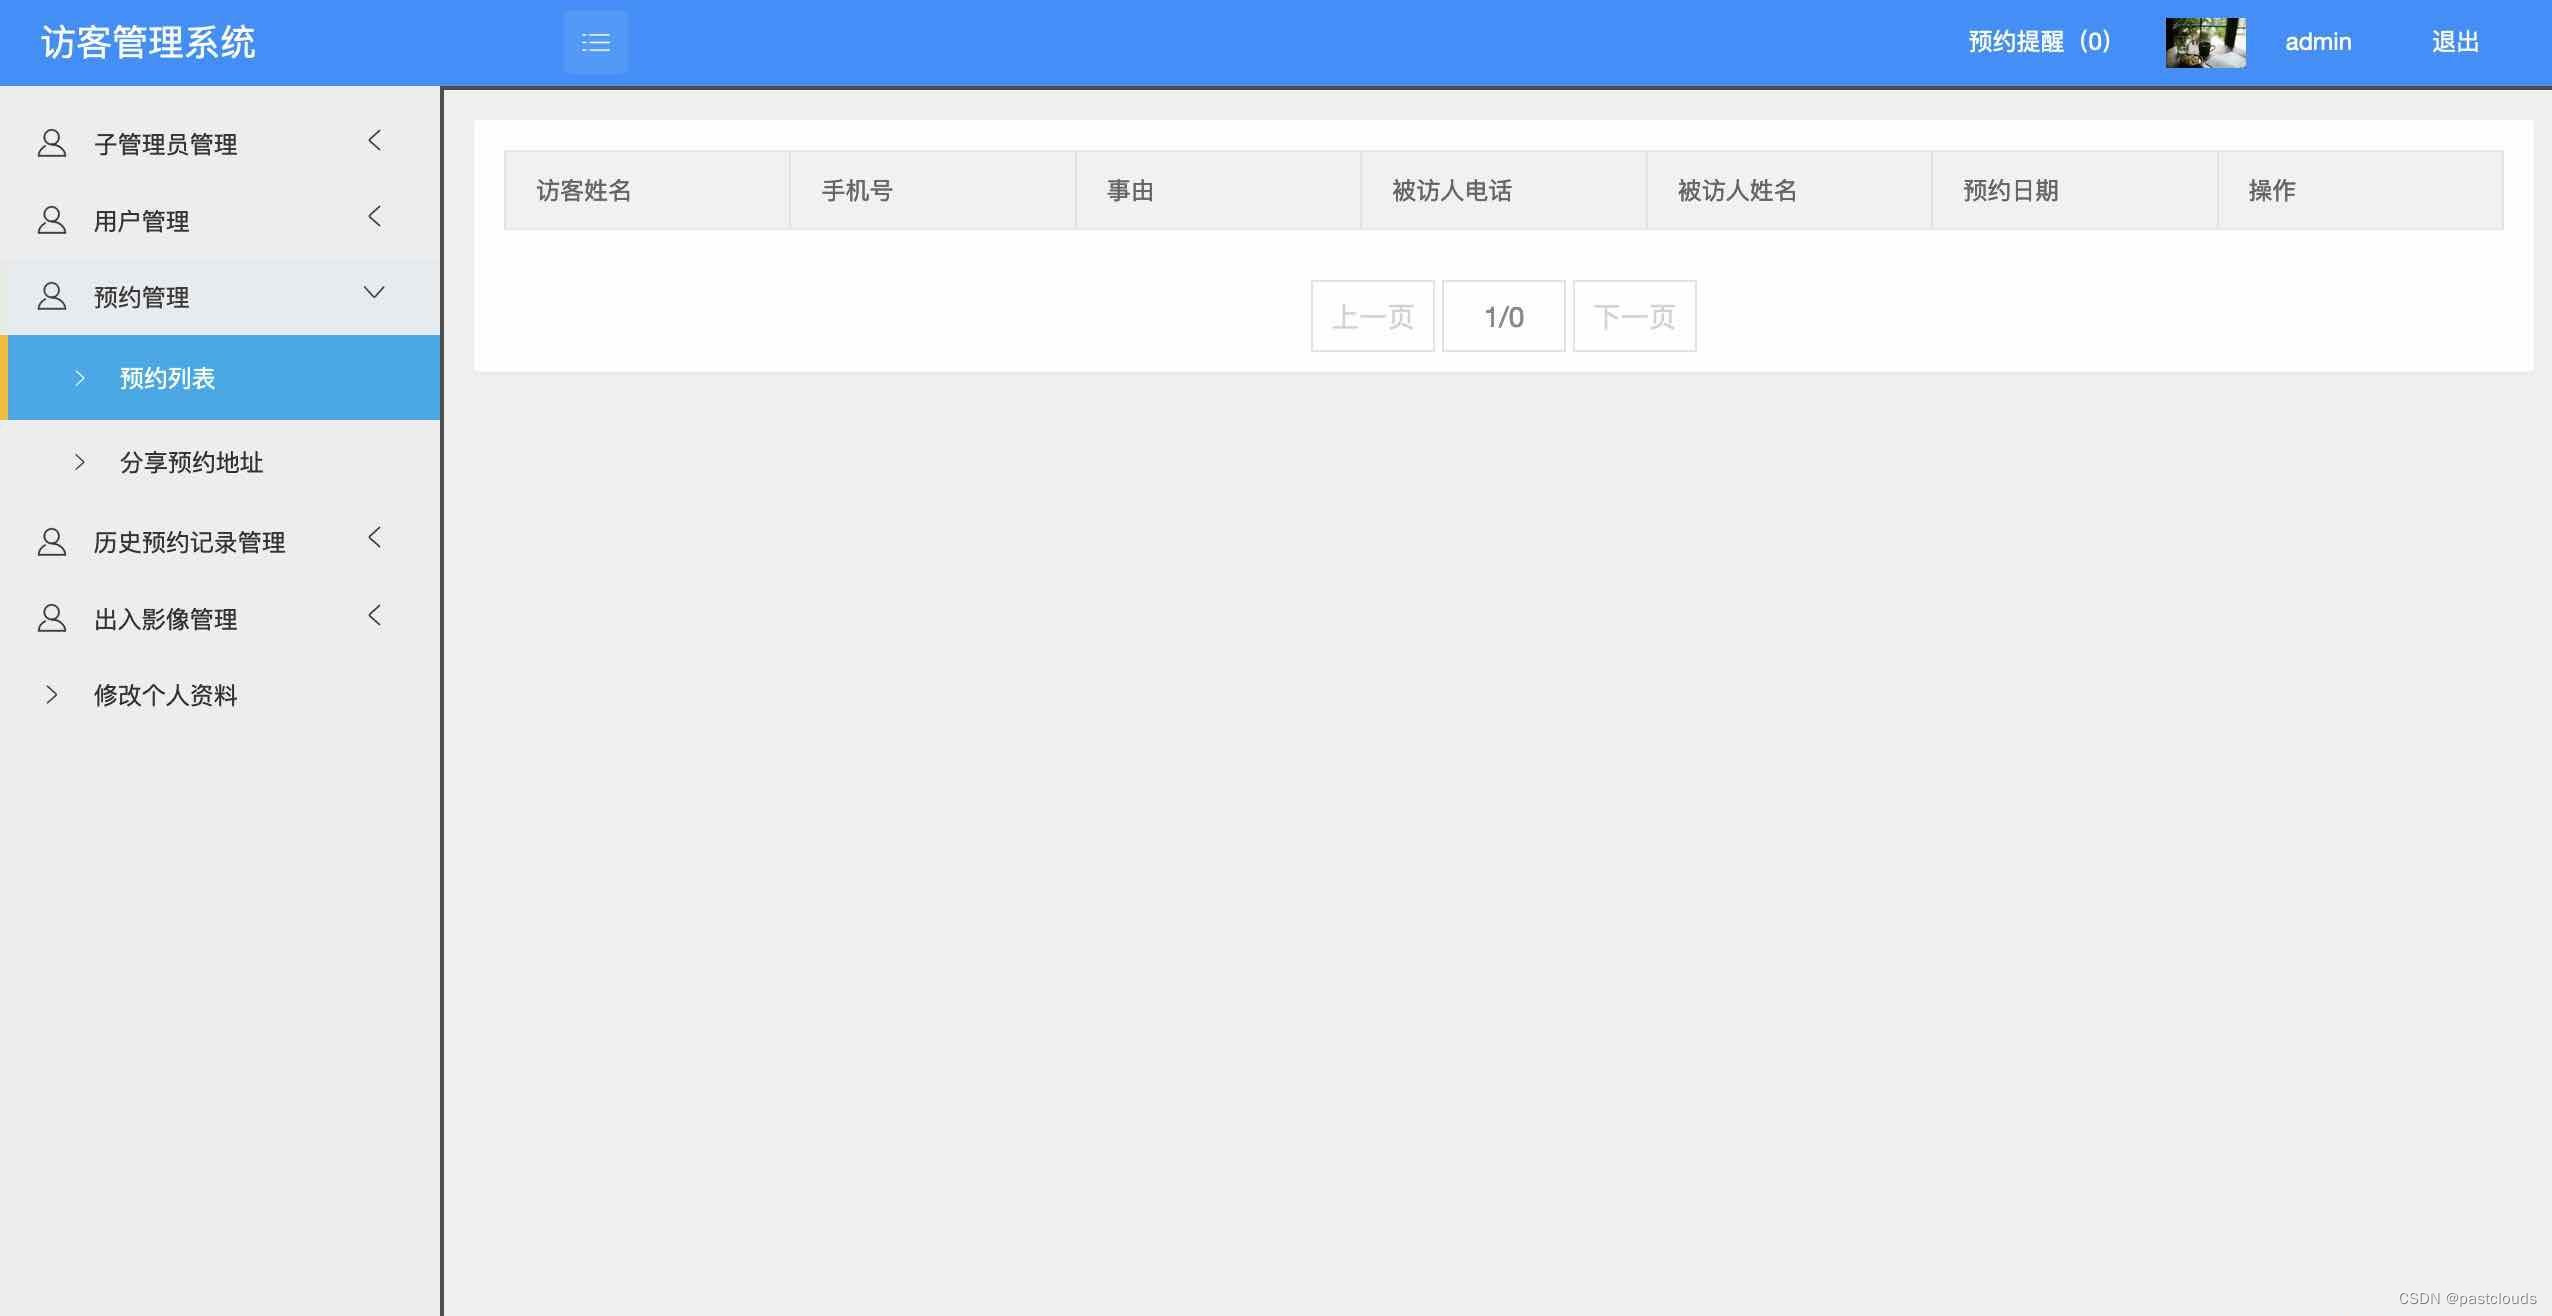This screenshot has height=1316, width=2552.
Task: Click the 访客姓名 column header
Action: pyautogui.click(x=647, y=190)
